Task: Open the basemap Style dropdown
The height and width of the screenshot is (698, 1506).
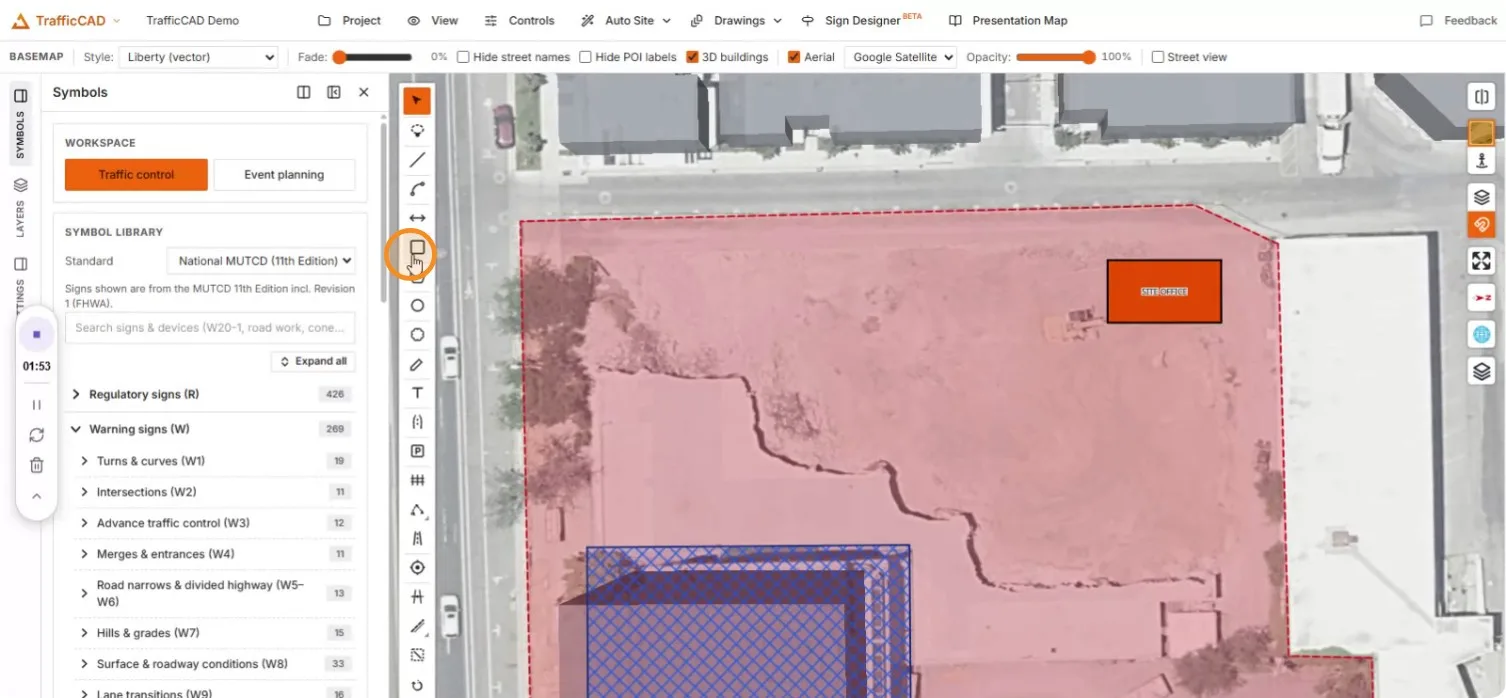Action: coord(198,57)
